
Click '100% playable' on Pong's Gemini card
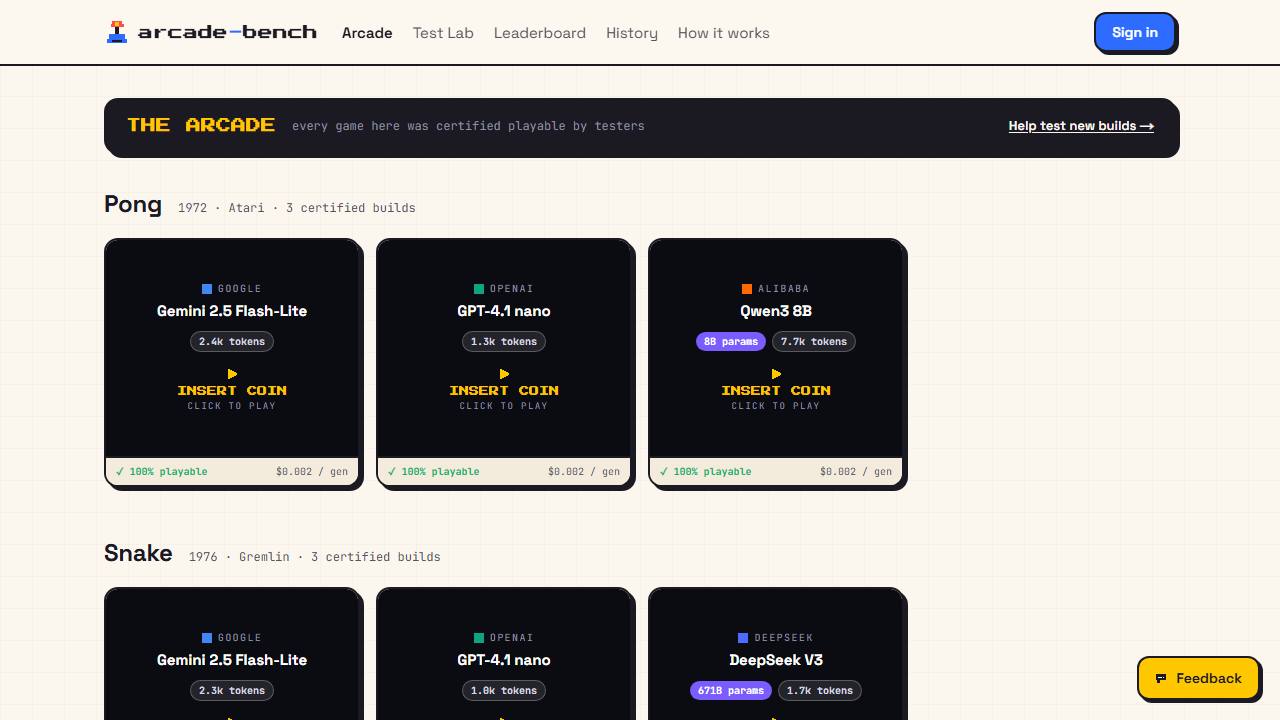click(168, 472)
